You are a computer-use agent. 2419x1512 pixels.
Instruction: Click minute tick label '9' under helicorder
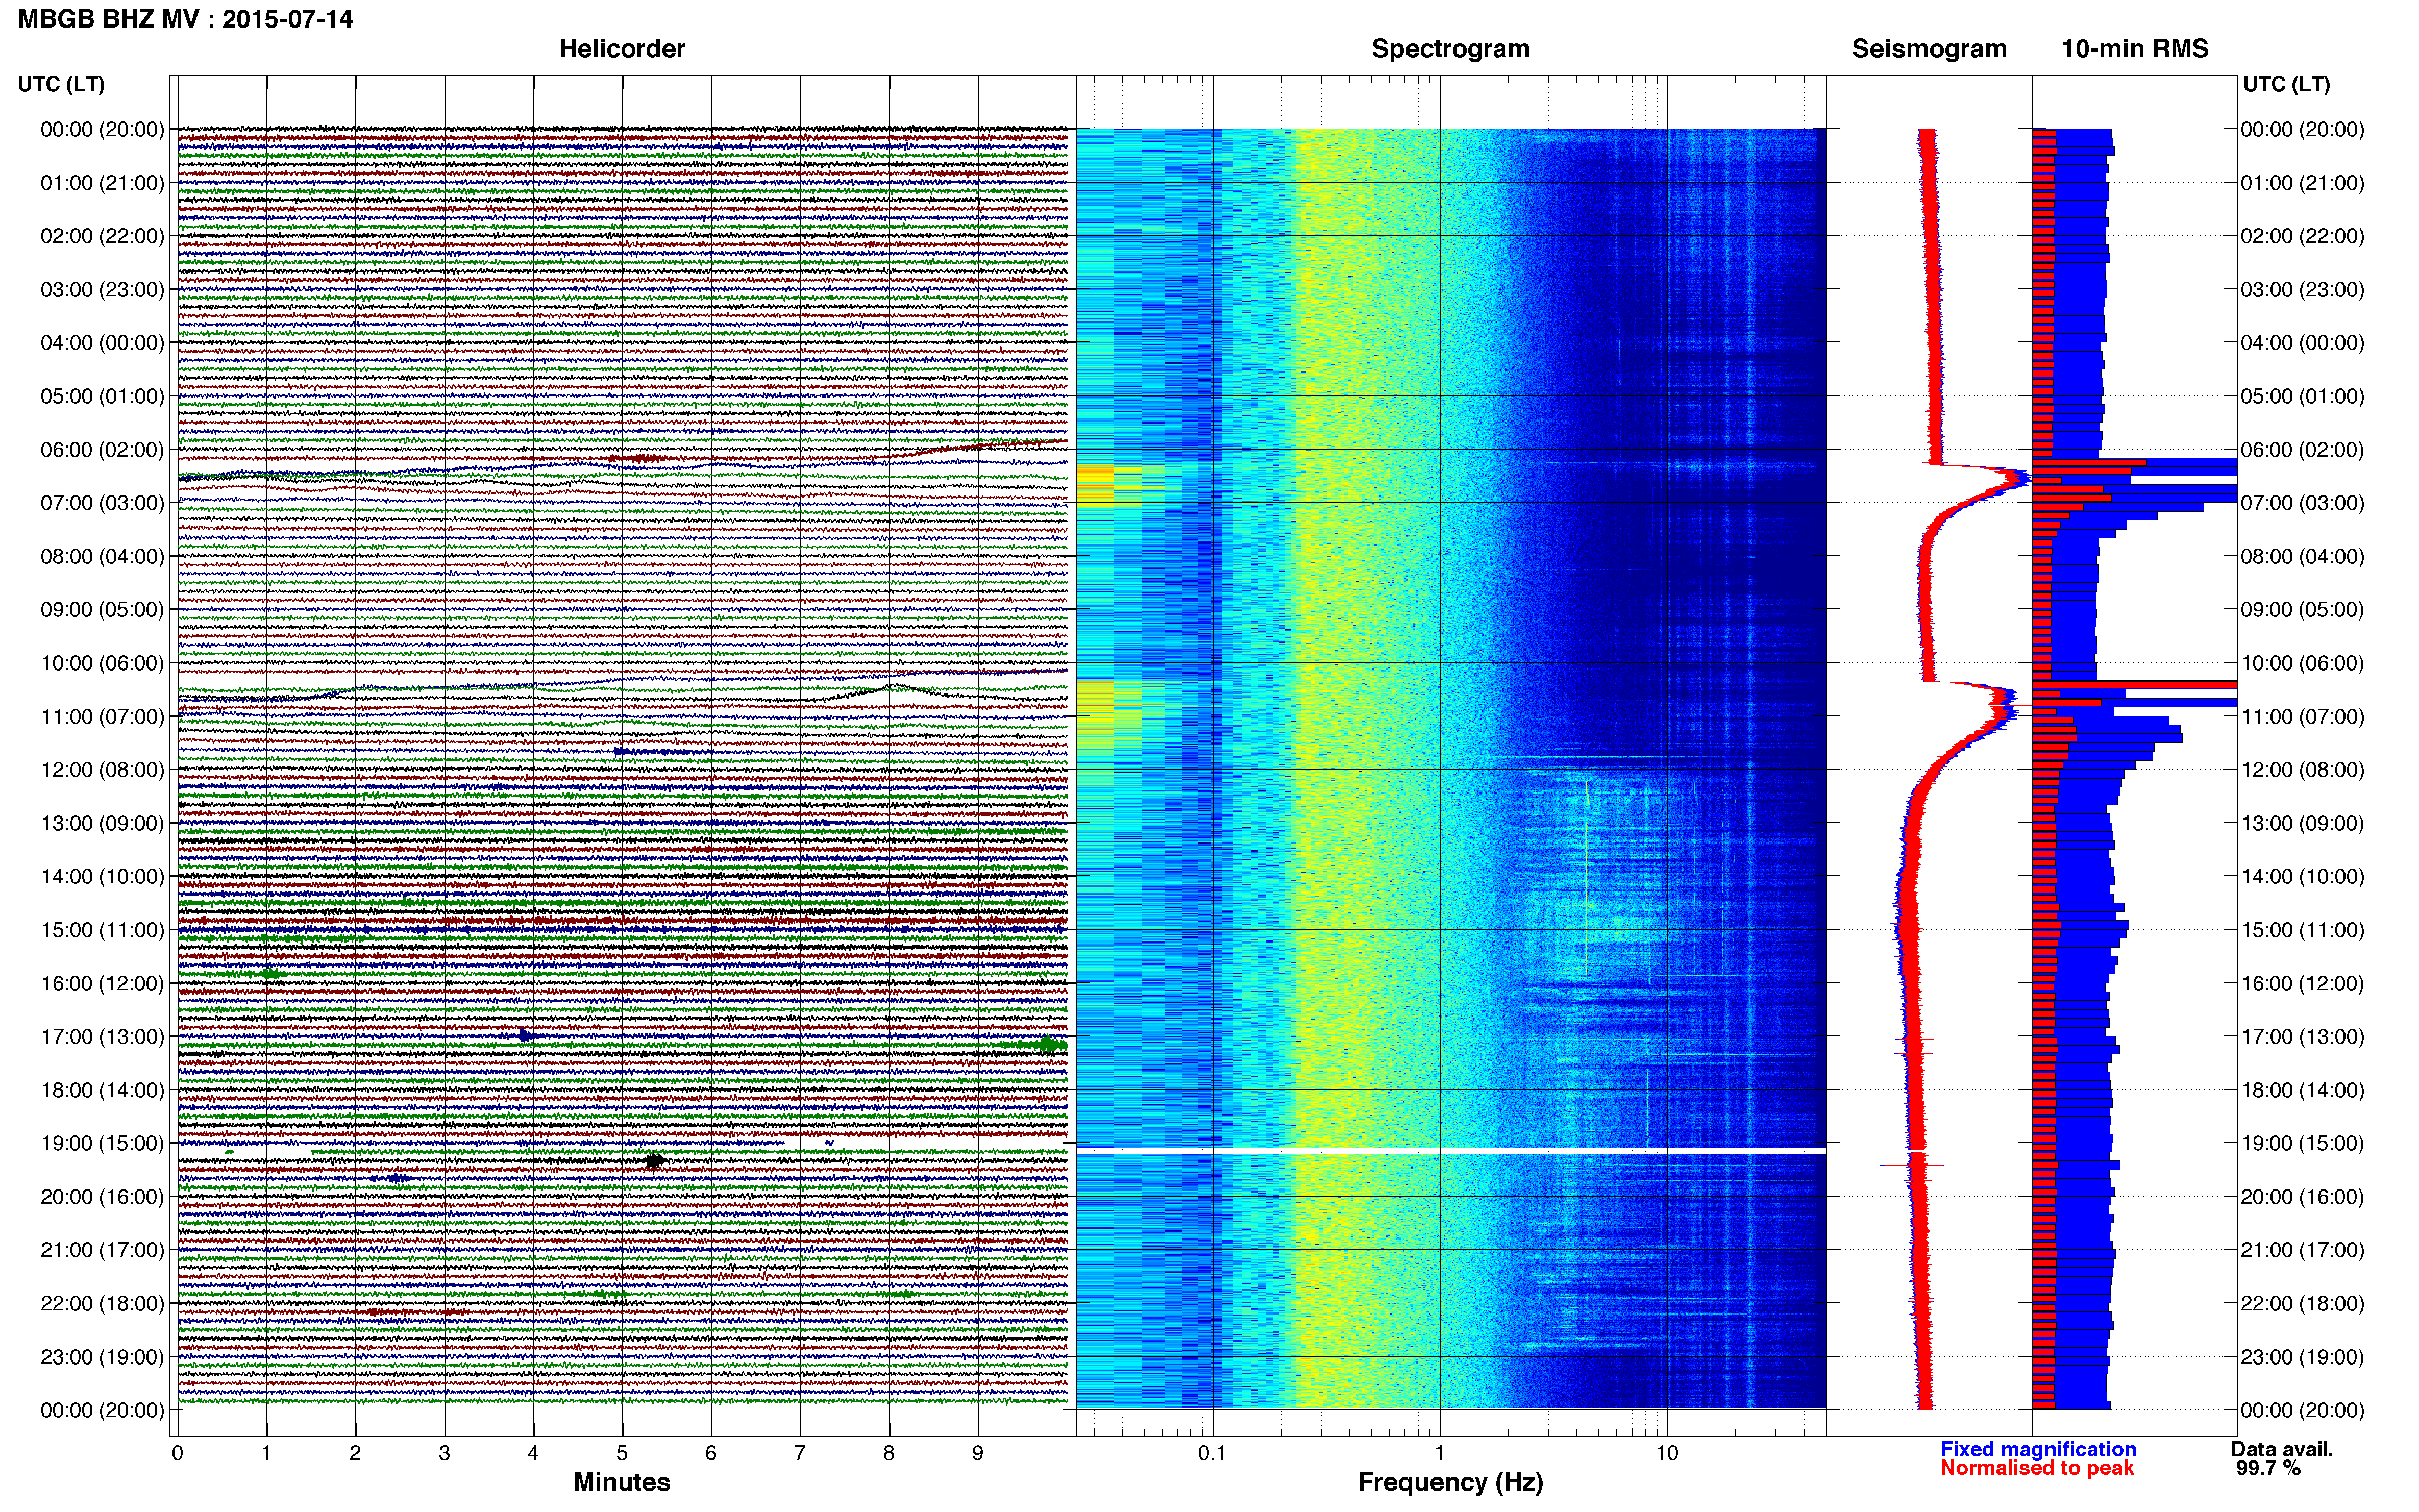point(978,1453)
